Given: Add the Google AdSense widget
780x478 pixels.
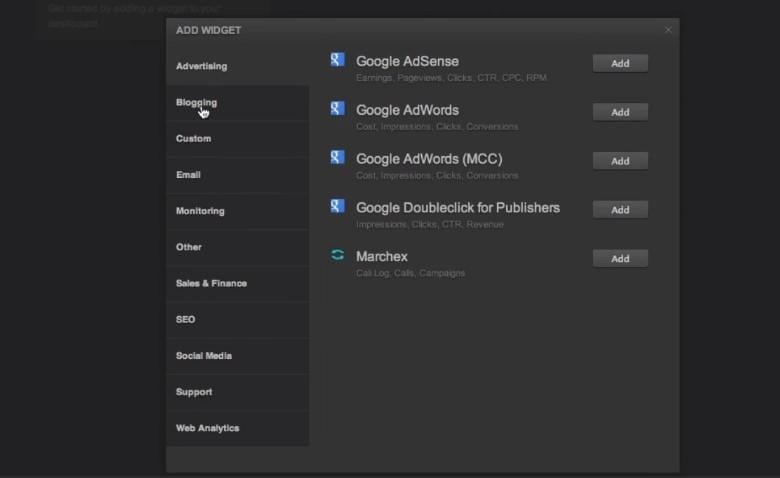Looking at the screenshot, I should pos(620,64).
